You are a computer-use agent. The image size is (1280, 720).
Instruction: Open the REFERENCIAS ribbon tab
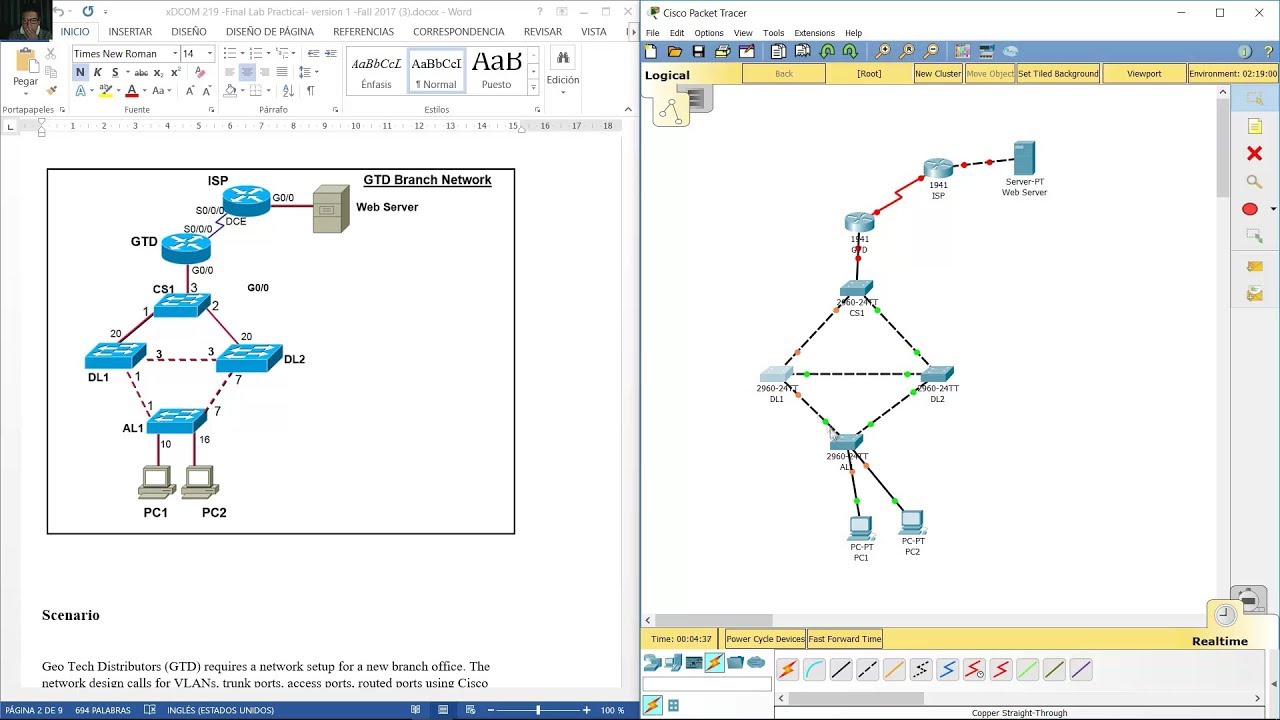pos(363,31)
